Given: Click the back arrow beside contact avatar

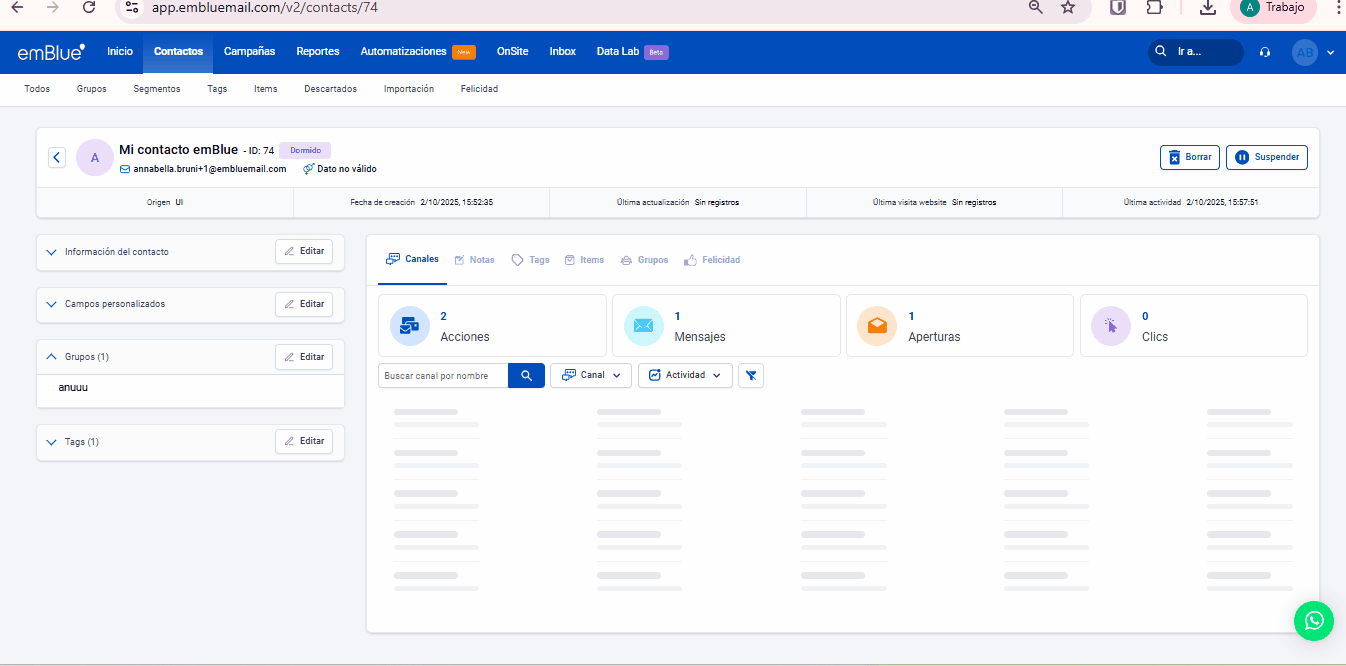Looking at the screenshot, I should (x=57, y=157).
